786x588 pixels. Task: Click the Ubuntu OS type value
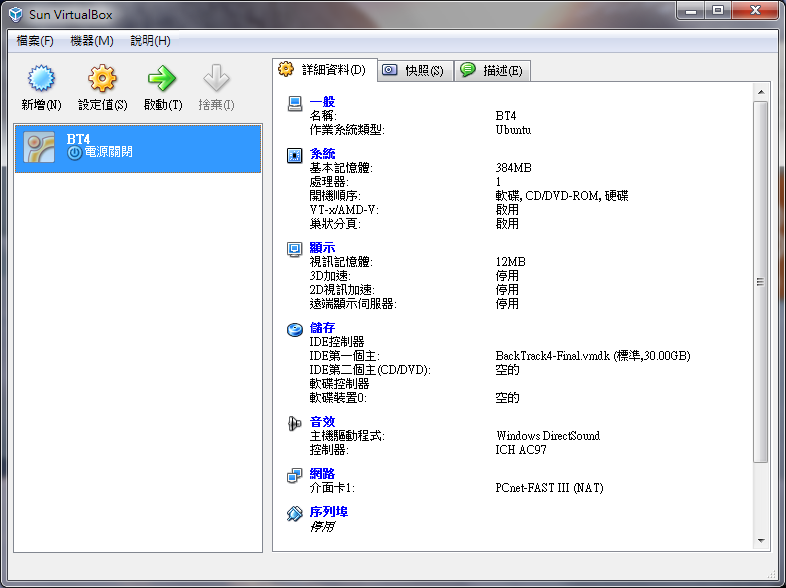513,130
